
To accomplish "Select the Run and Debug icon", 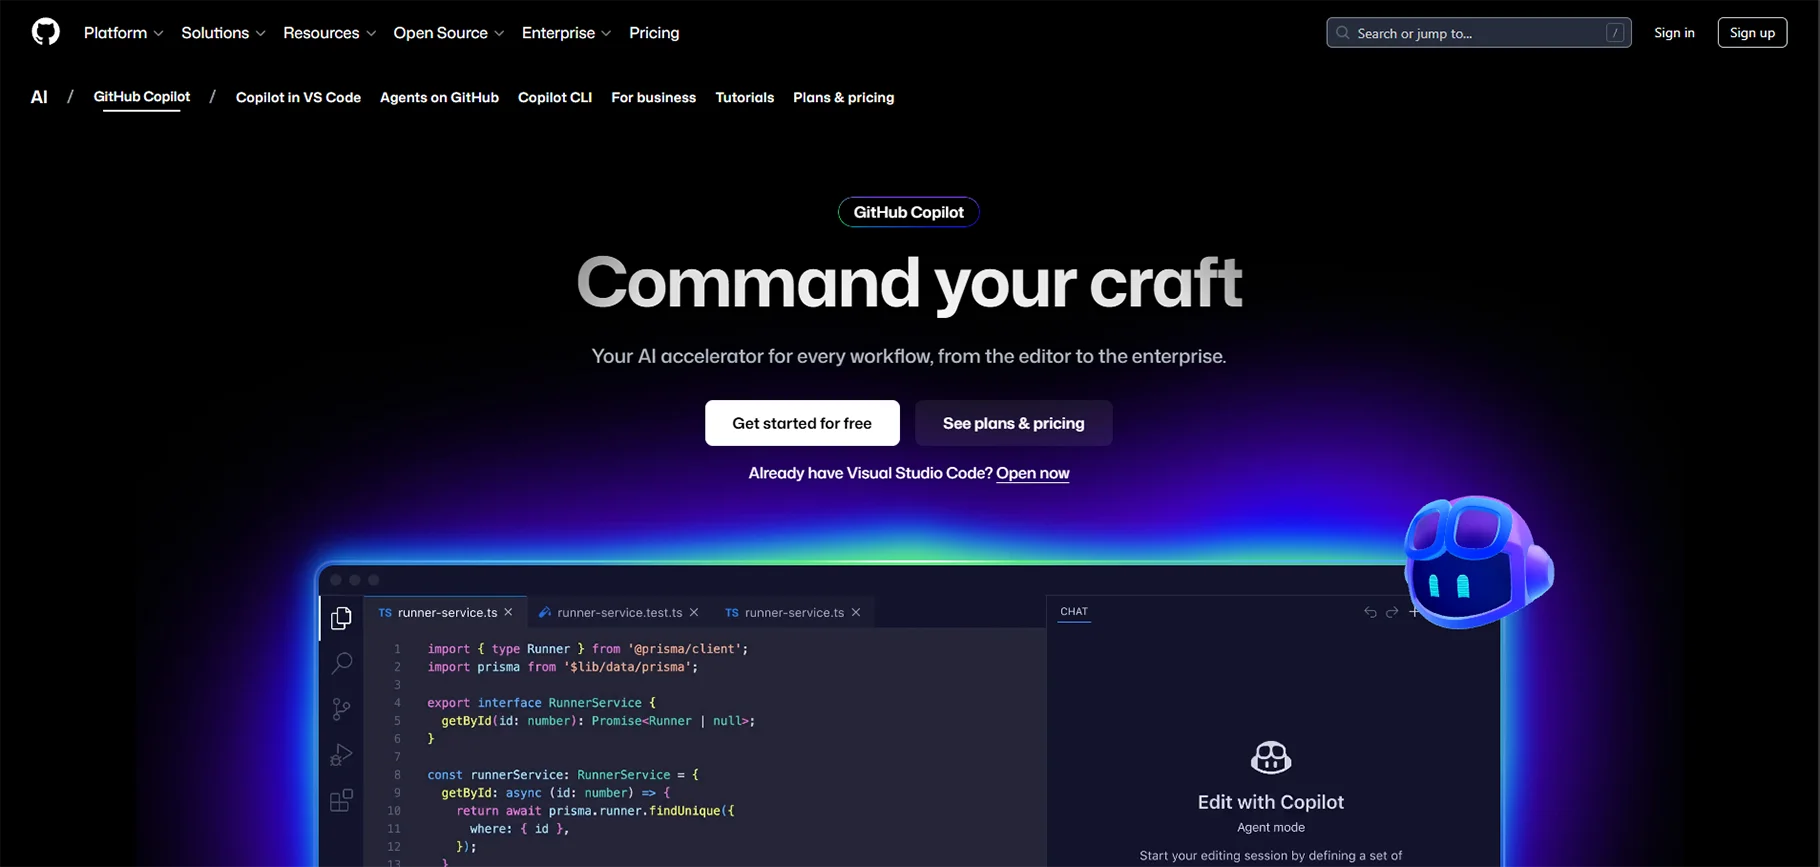I will coord(341,755).
